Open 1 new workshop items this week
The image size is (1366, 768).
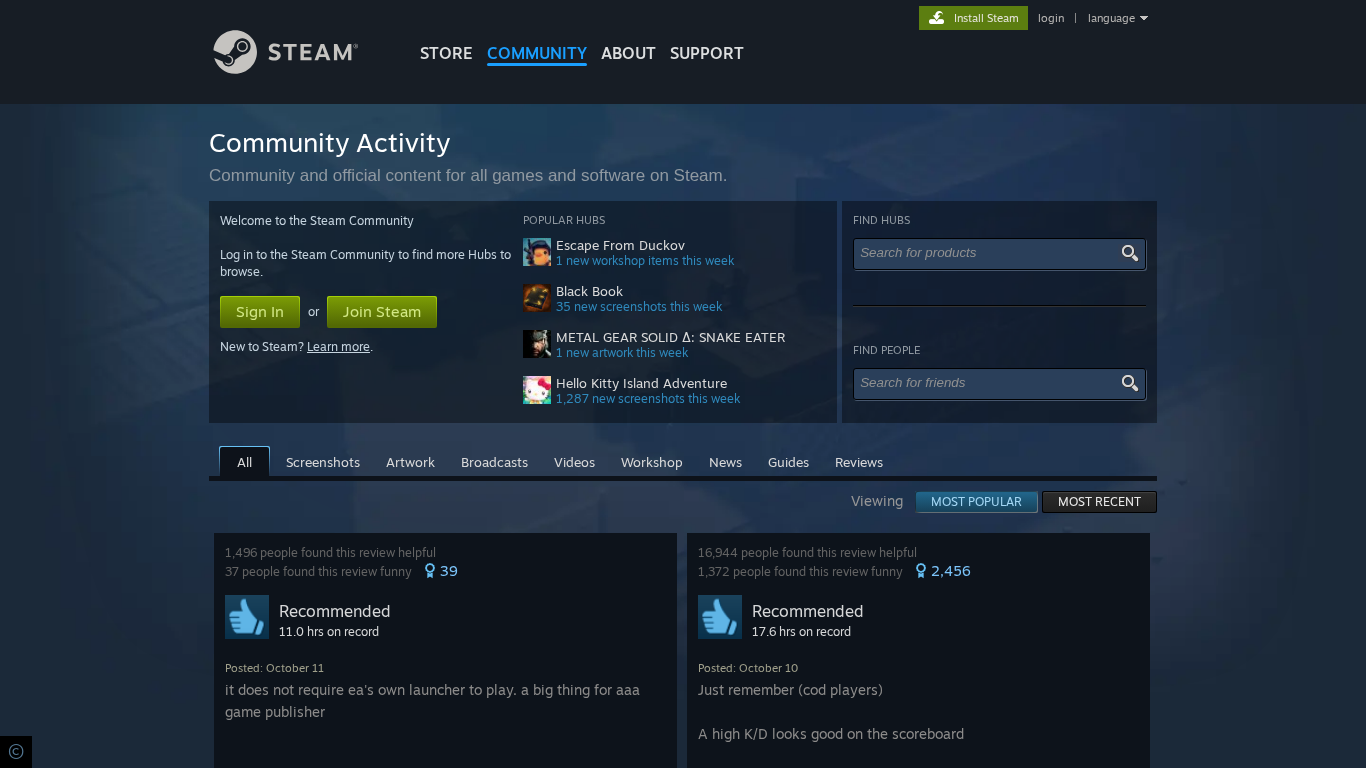(645, 261)
